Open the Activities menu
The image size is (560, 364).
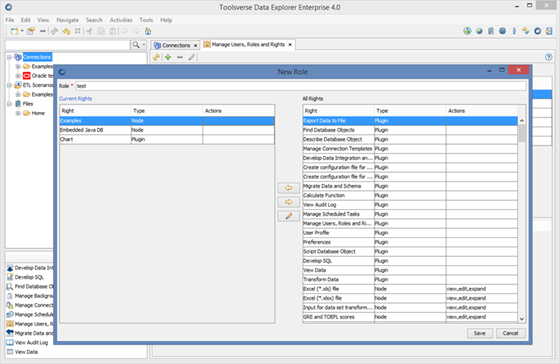click(x=121, y=20)
